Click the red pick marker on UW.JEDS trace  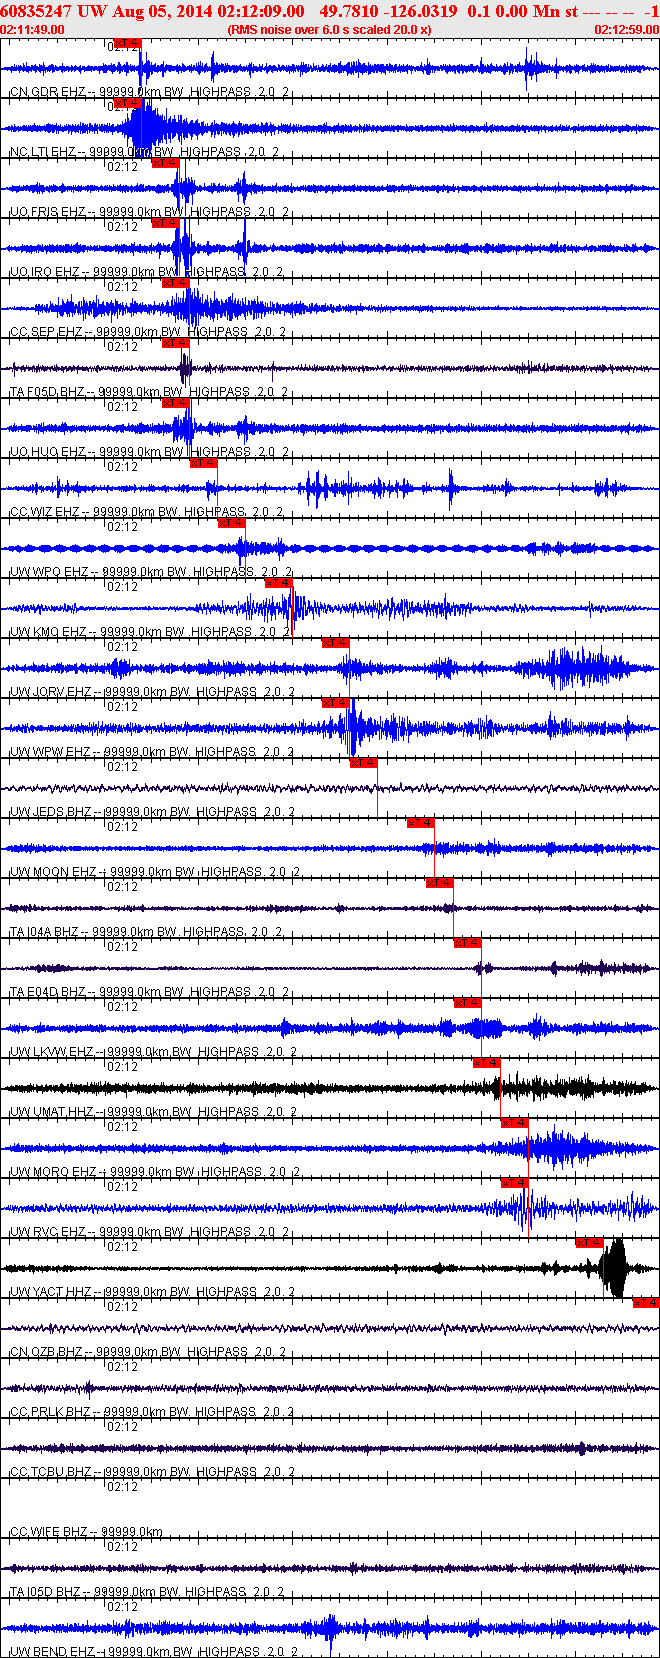[363, 763]
